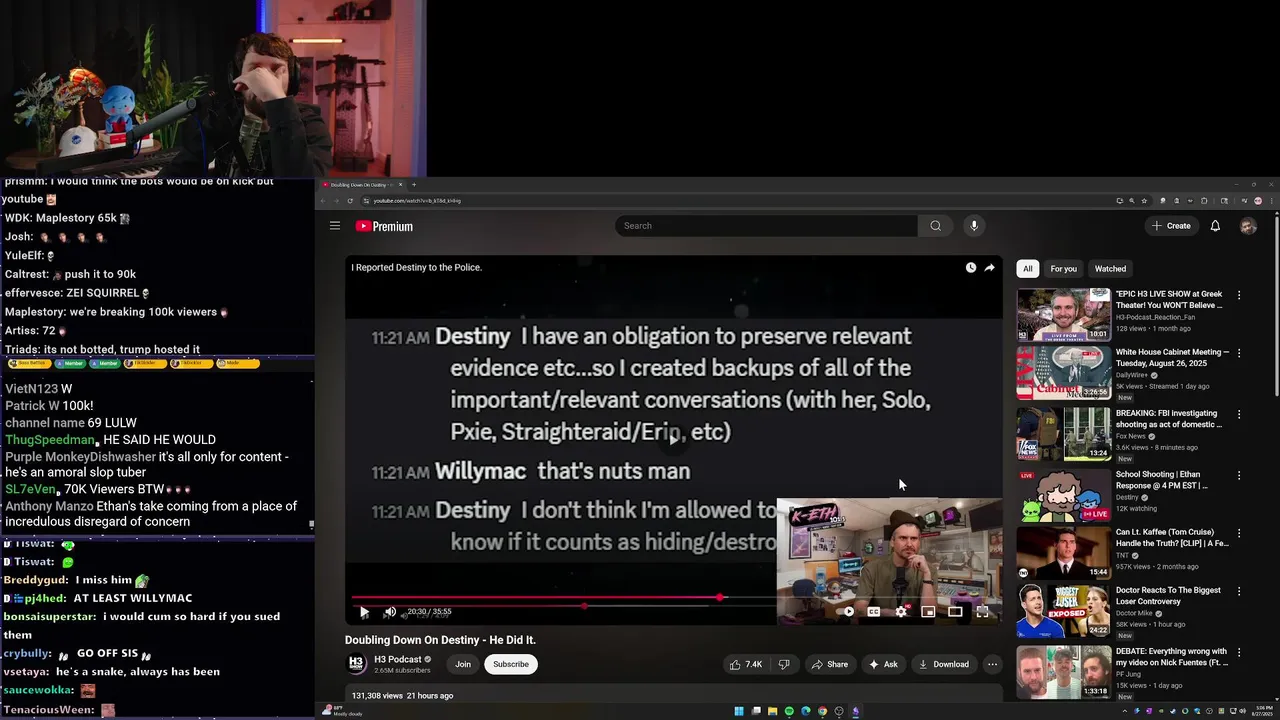This screenshot has width=1280, height=720.
Task: Mute the video using the volume icon
Action: pos(390,611)
